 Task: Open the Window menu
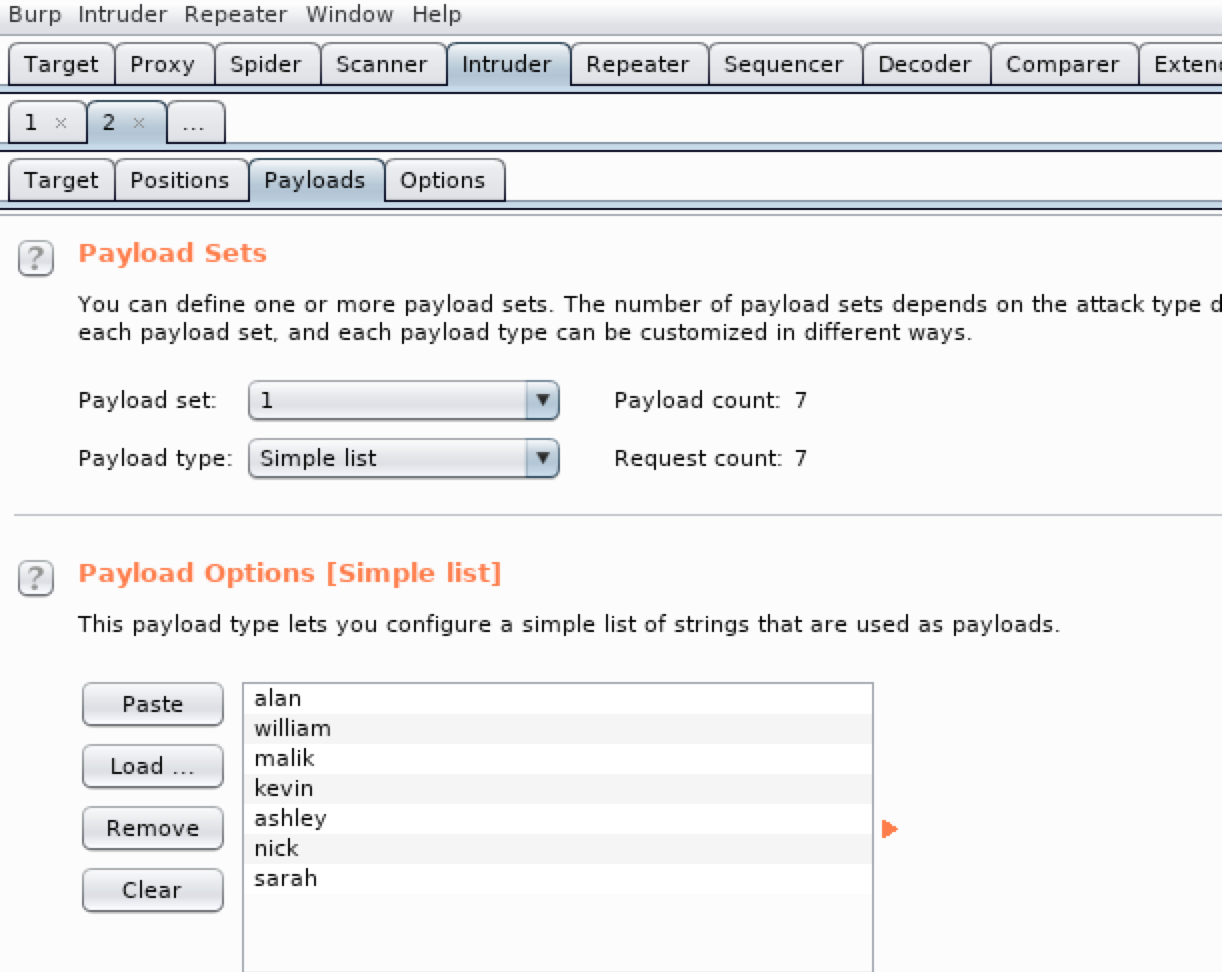point(349,15)
